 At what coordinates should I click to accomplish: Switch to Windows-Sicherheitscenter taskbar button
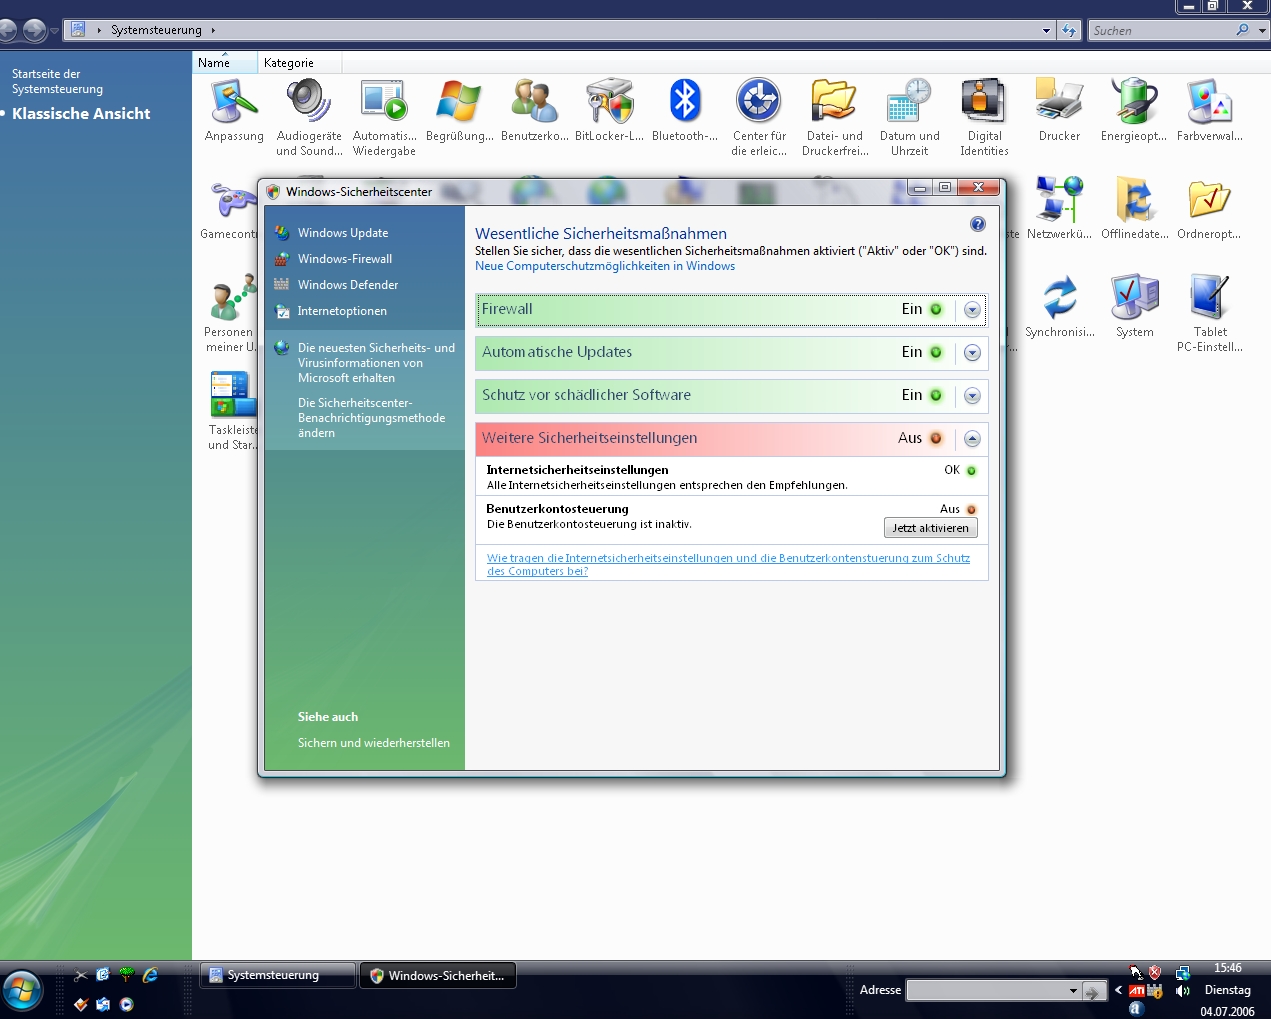438,975
